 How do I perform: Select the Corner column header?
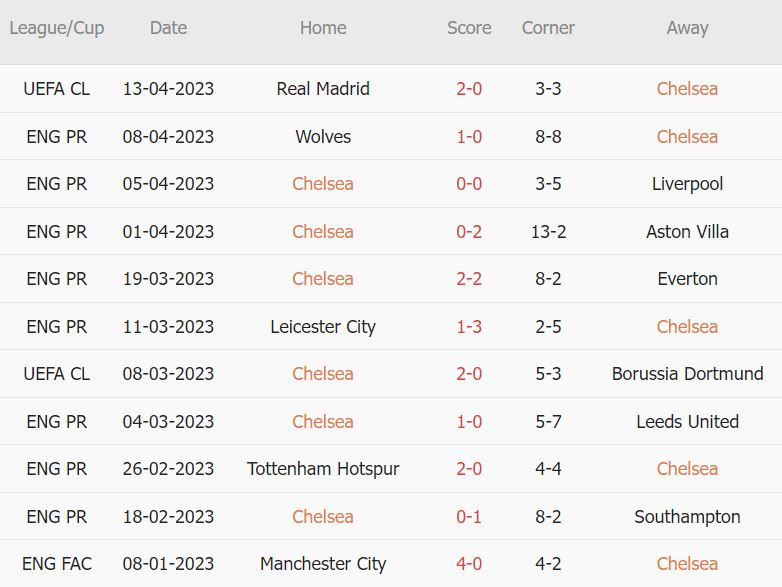point(548,28)
